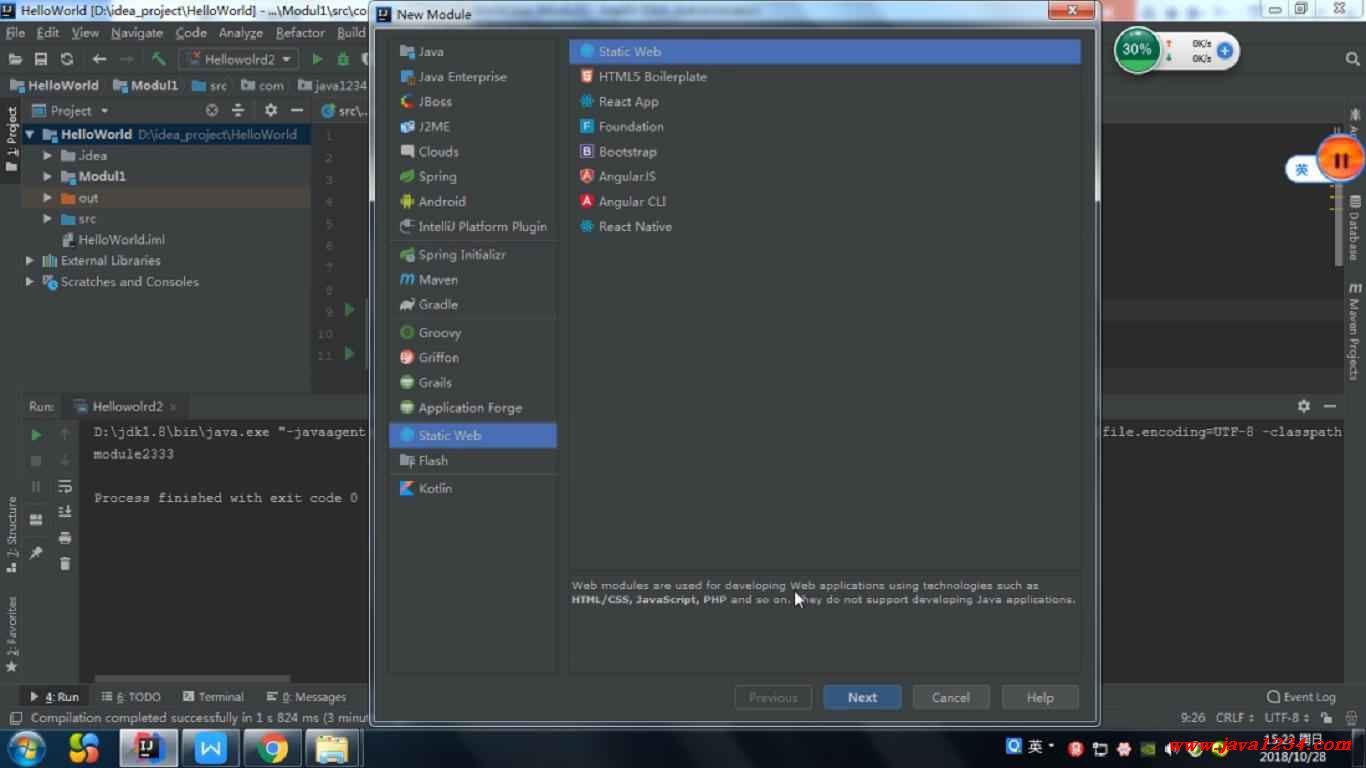Expand External Libraries node

pyautogui.click(x=30, y=260)
